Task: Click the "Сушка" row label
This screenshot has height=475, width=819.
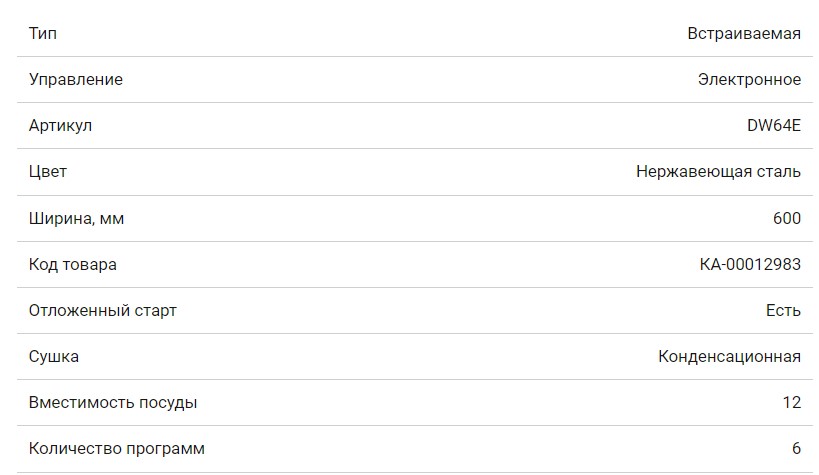Action: 54,357
